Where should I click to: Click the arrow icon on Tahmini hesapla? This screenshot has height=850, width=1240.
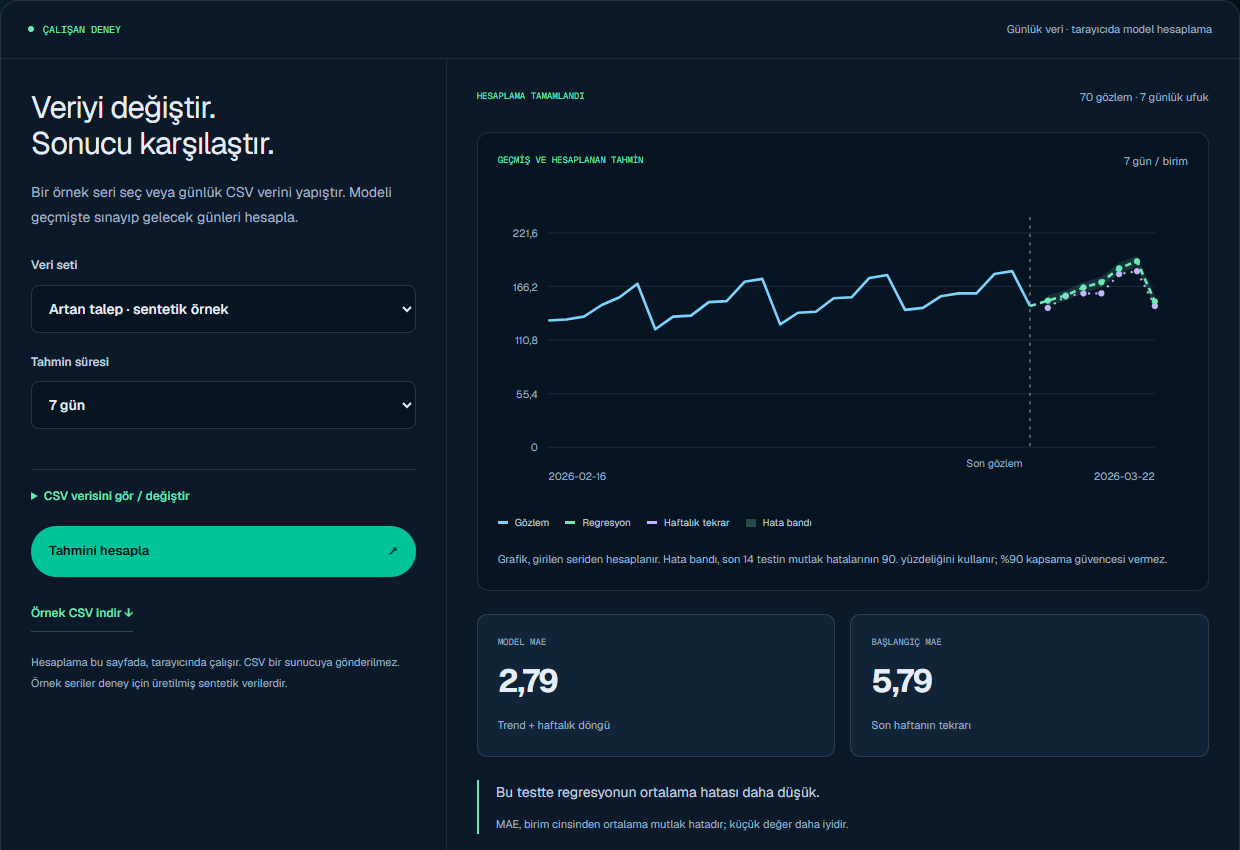click(x=393, y=551)
